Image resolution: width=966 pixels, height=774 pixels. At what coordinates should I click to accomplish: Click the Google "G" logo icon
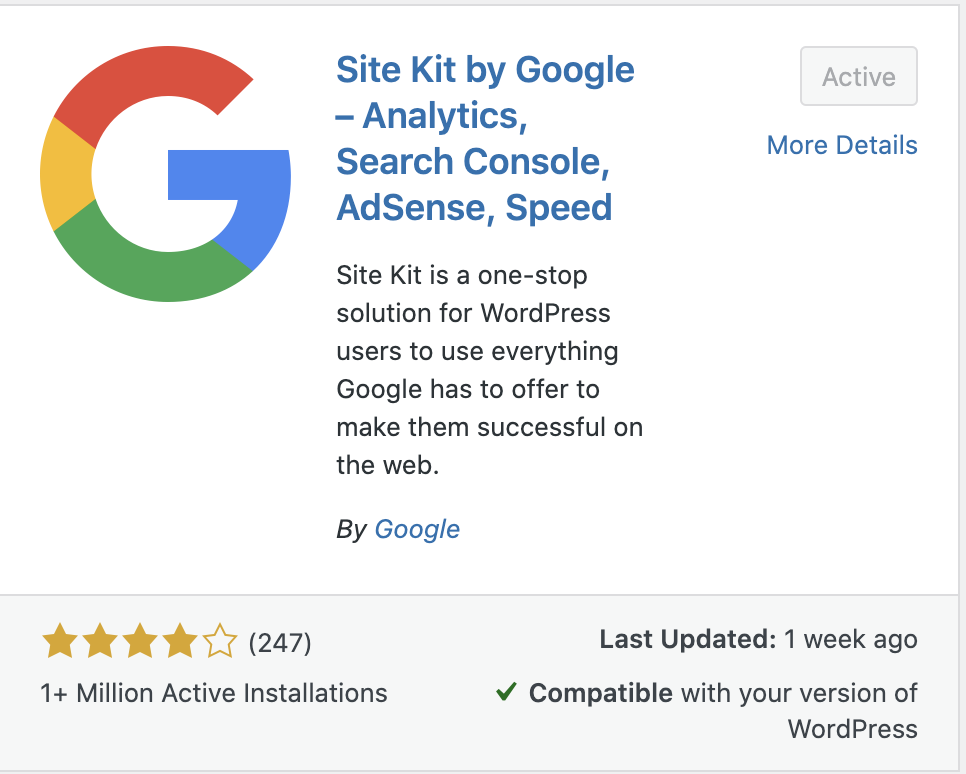point(165,175)
